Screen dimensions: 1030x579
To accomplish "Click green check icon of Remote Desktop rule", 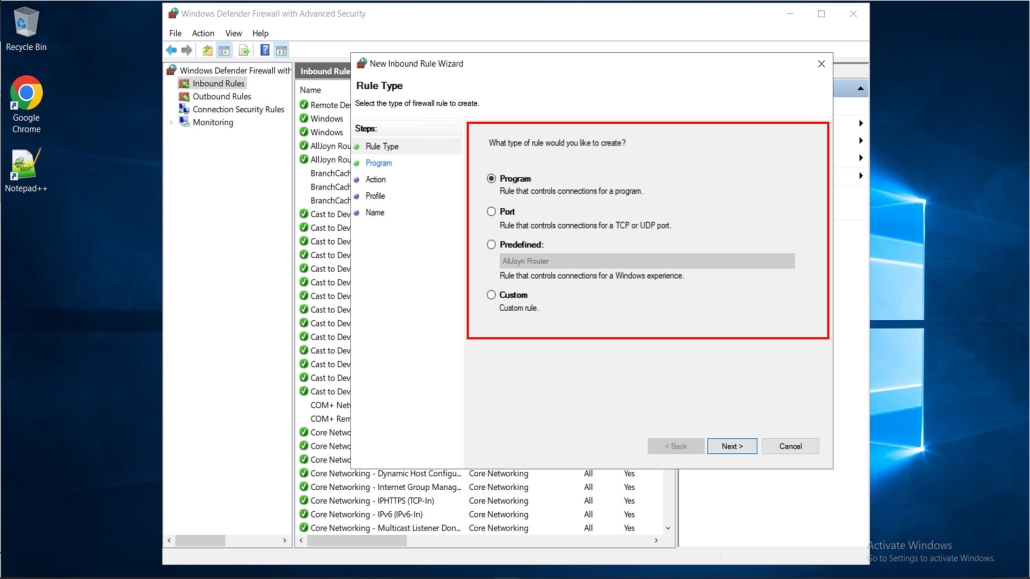I will (303, 104).
